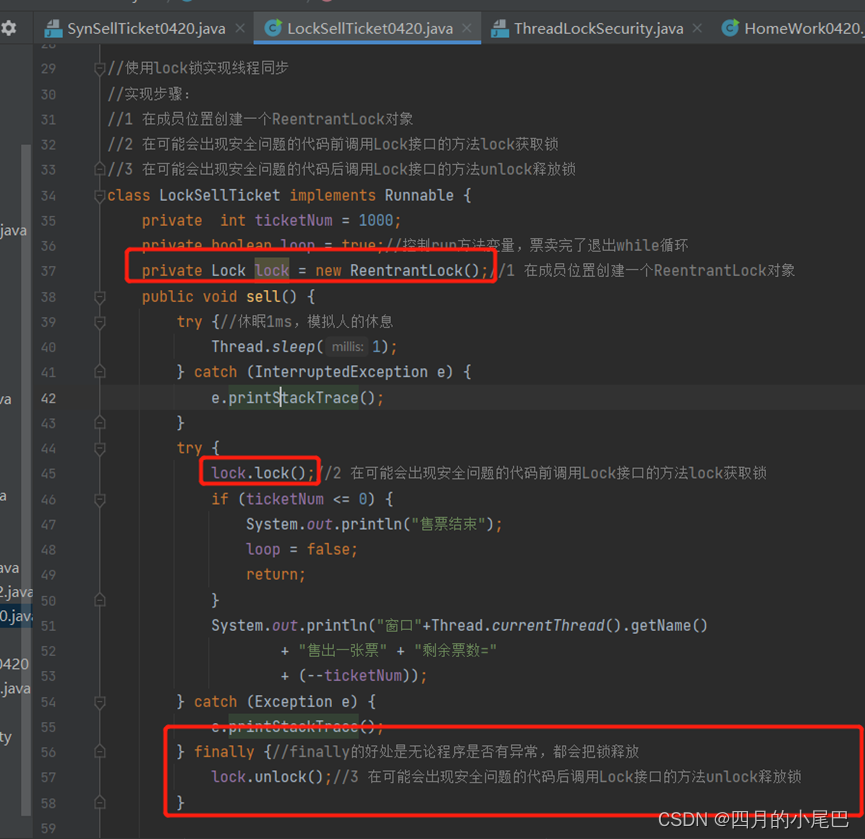
Task: Click the class icon on LockSellTicket0420.java tab
Action: click(272, 29)
